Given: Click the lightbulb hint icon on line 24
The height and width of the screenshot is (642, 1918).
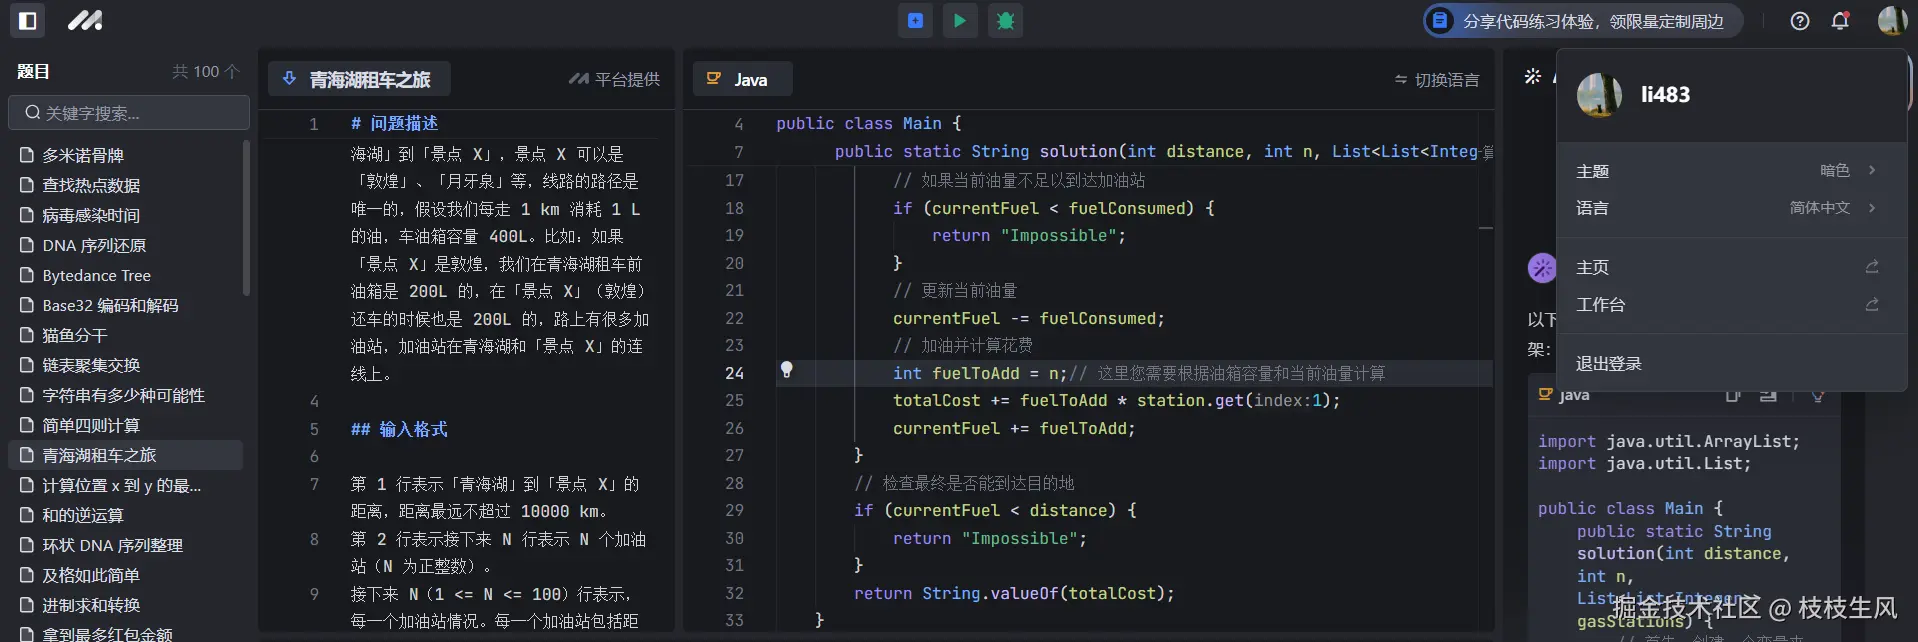Looking at the screenshot, I should point(787,370).
